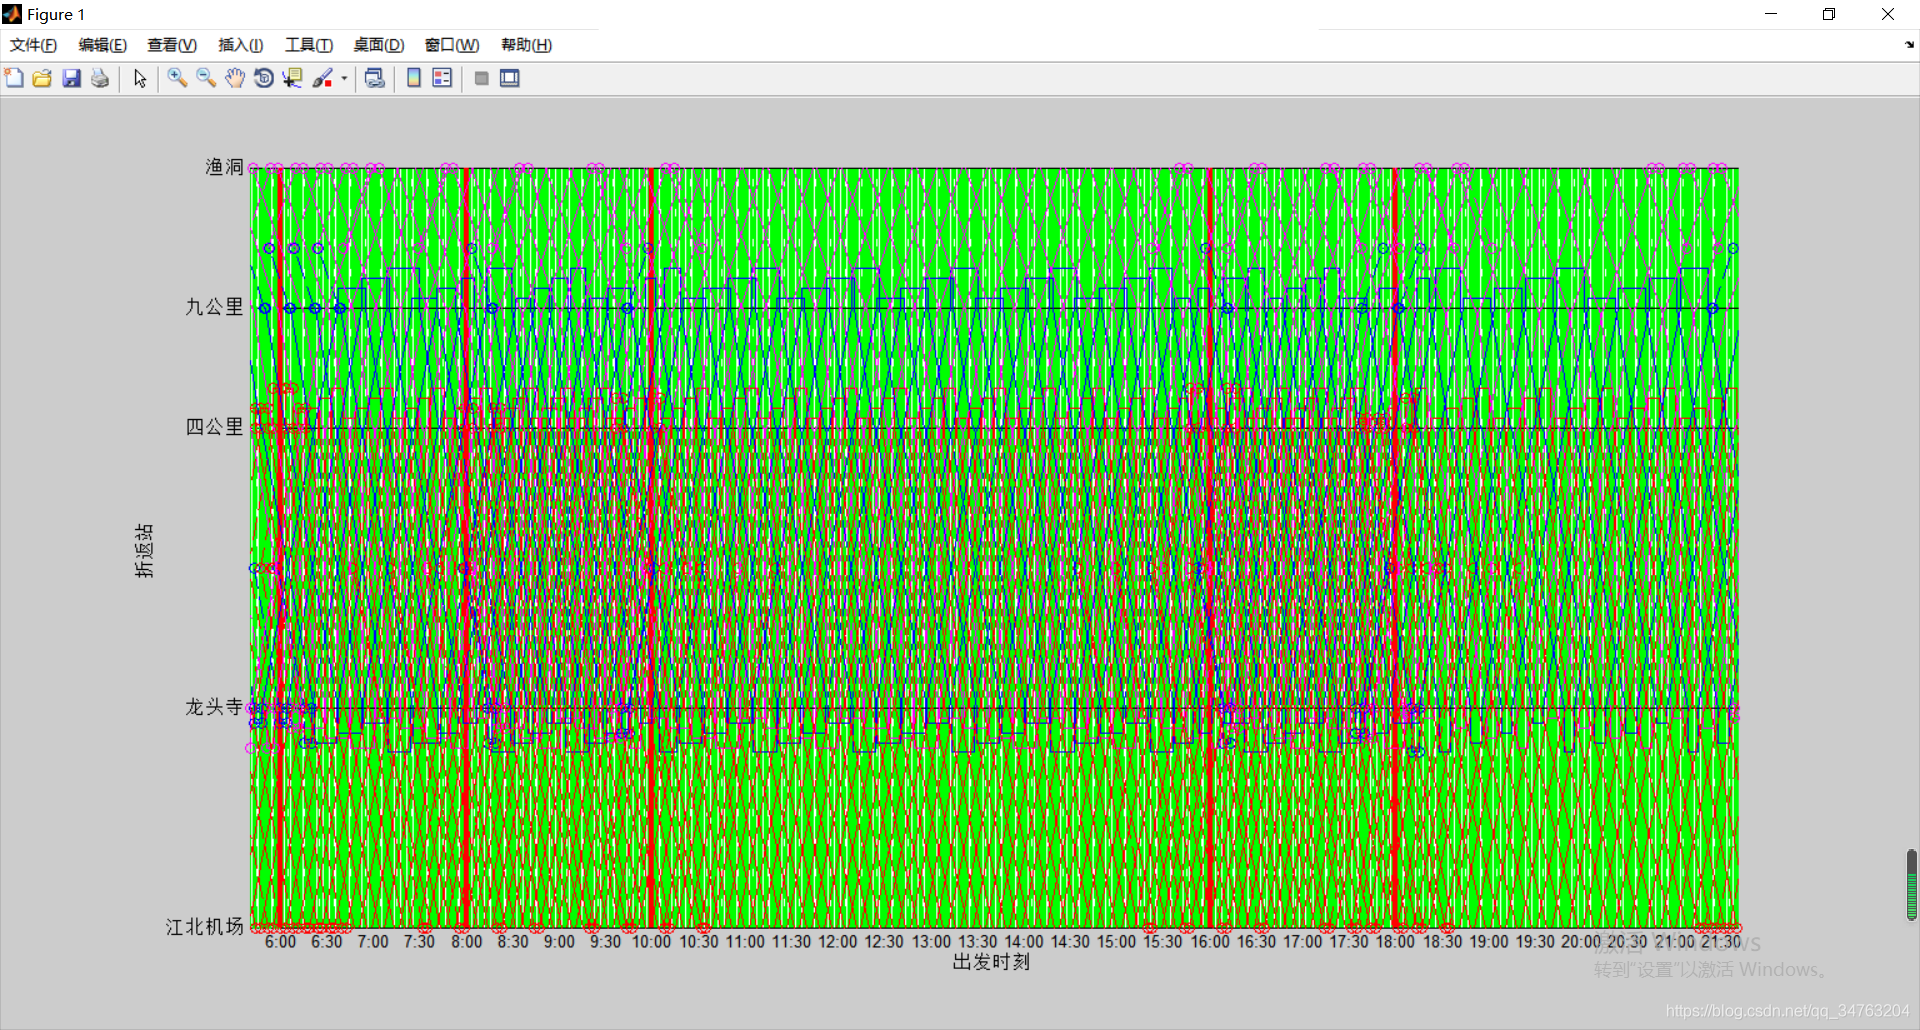Click the 10:00 time tick label
The image size is (1920, 1030).
(651, 942)
